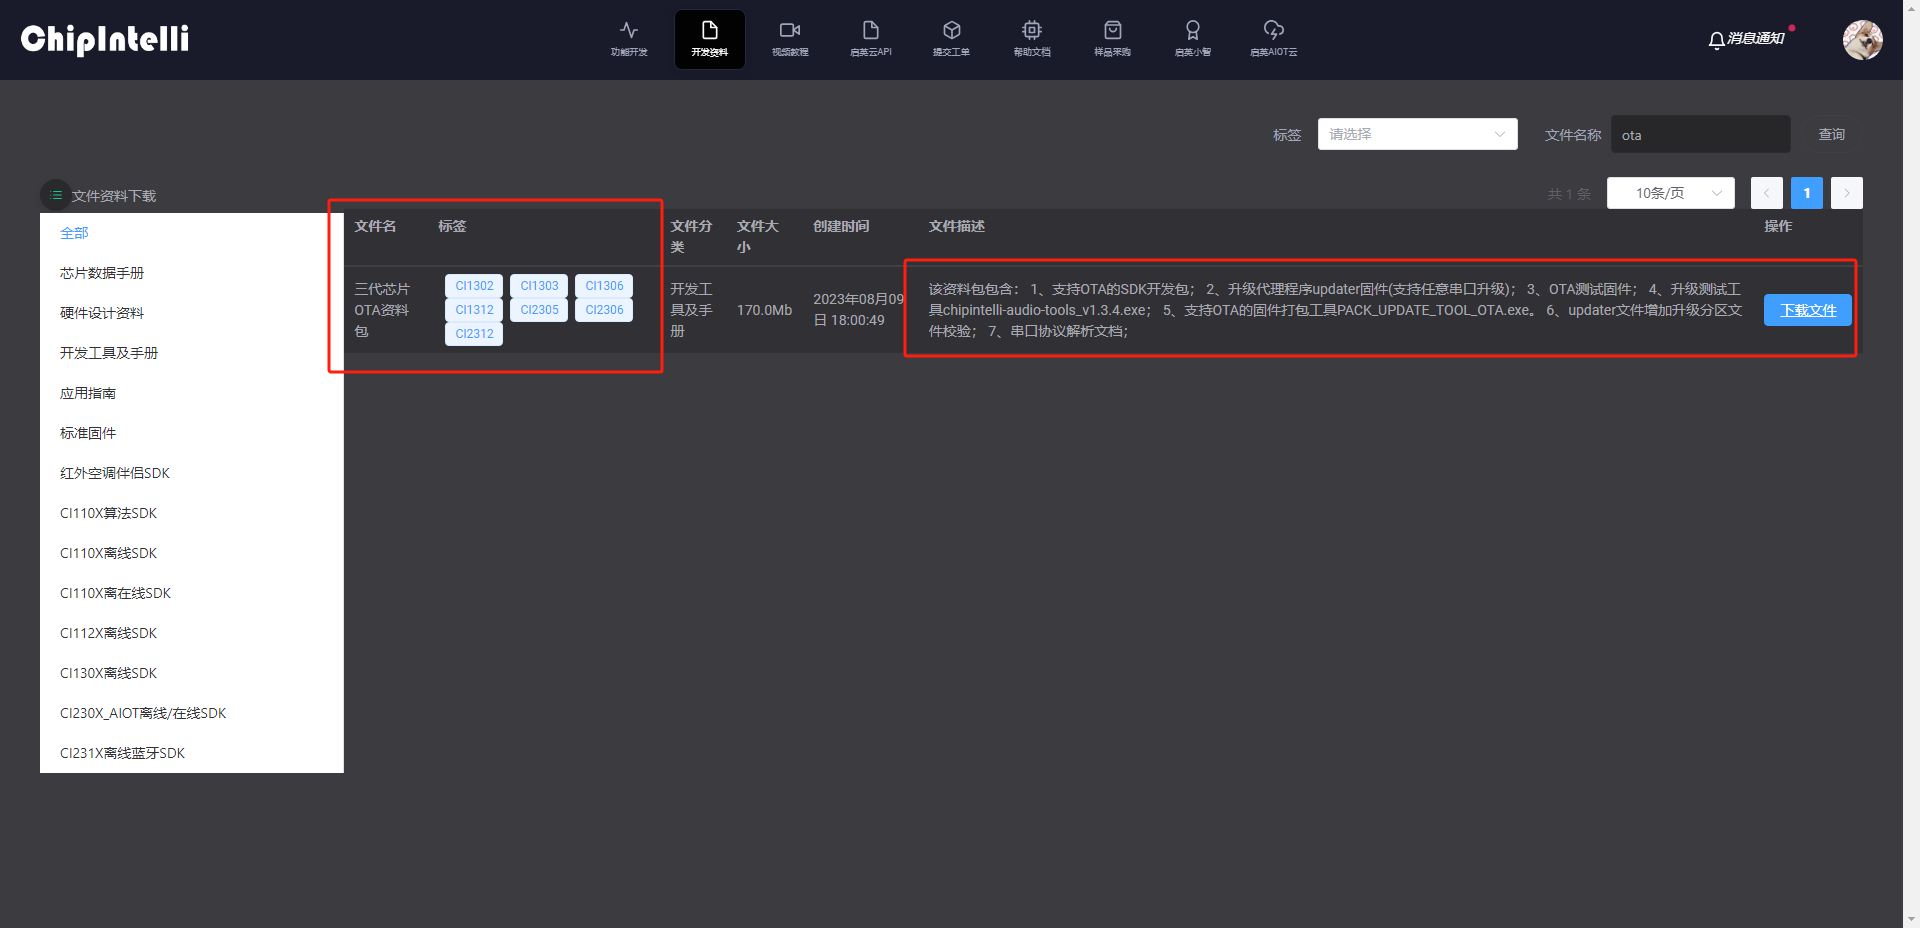Open the user avatar profile

1862,40
